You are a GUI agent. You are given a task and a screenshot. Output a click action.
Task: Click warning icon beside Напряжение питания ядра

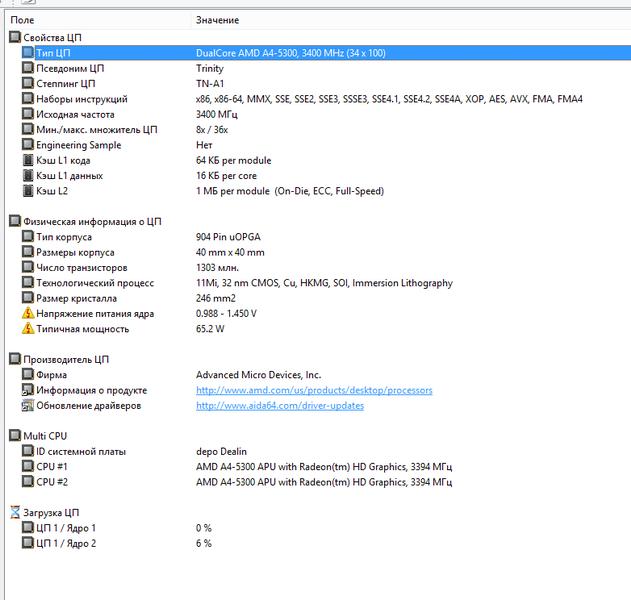(x=28, y=313)
